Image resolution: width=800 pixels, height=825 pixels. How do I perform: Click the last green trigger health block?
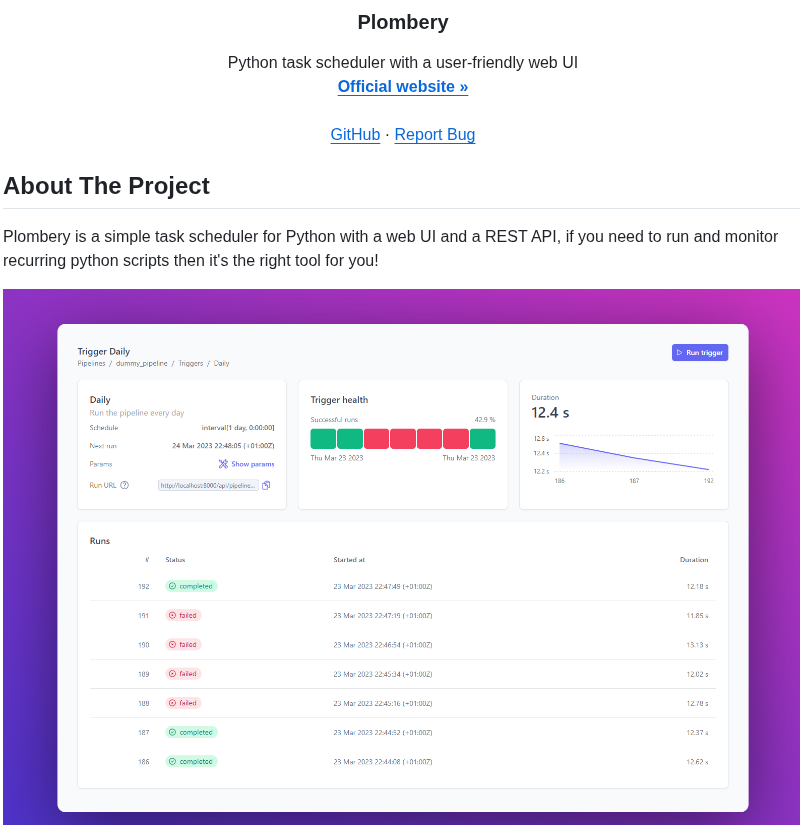click(483, 439)
